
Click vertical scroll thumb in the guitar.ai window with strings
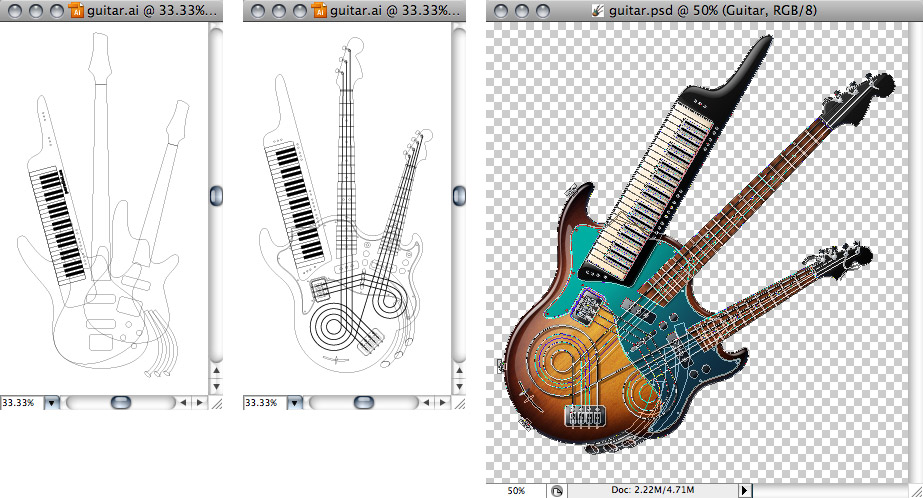pos(459,196)
